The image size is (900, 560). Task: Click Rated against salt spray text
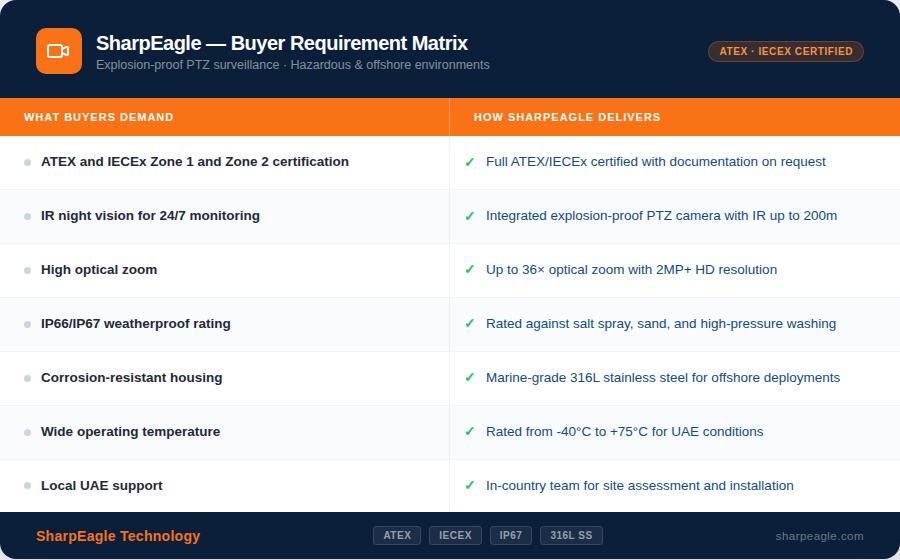[661, 324]
